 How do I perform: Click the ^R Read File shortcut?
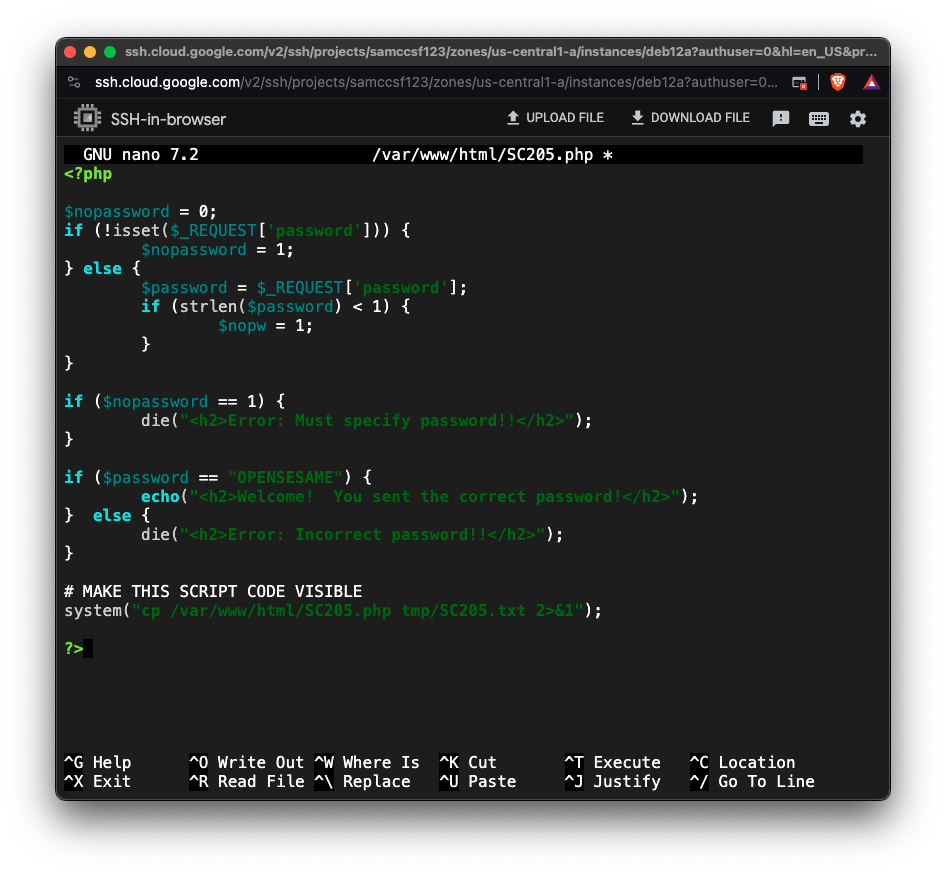click(x=247, y=781)
